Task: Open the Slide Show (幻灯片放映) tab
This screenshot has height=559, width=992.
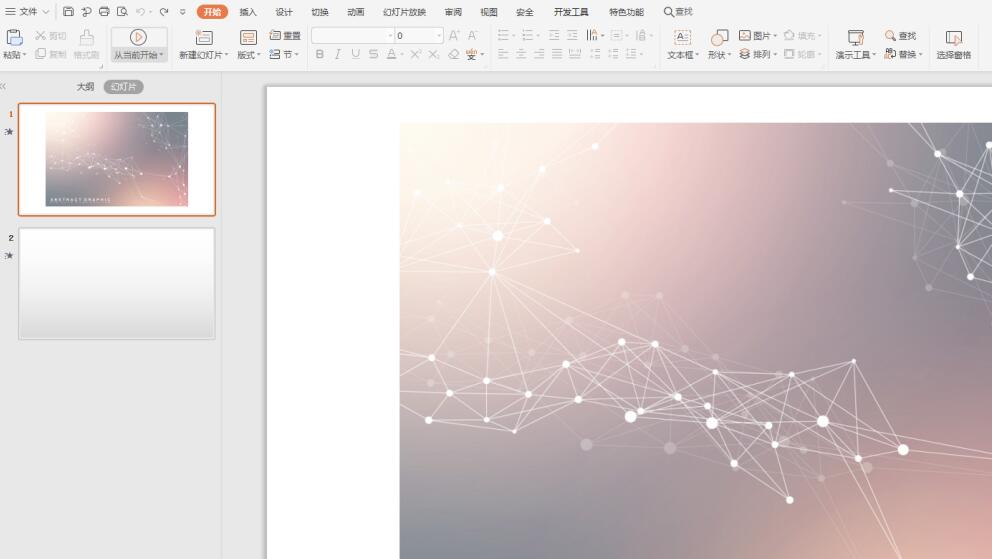Action: click(x=404, y=12)
